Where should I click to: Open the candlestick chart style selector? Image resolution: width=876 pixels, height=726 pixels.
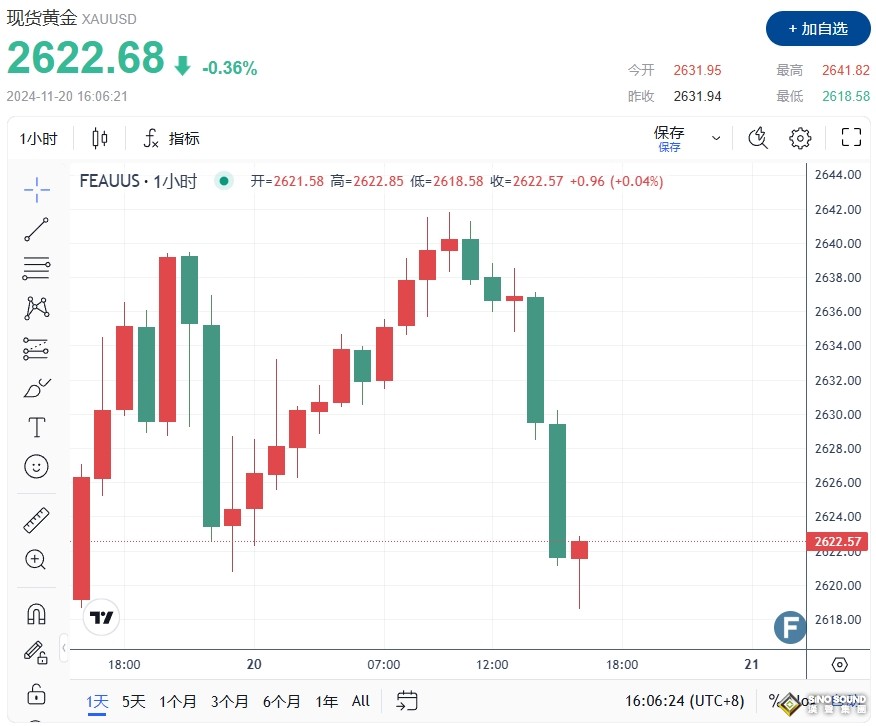(x=99, y=138)
